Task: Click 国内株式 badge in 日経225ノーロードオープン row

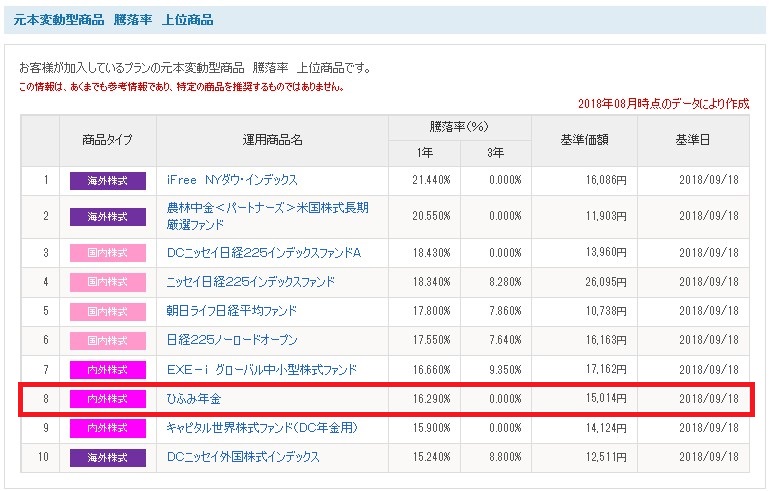Action: click(108, 340)
